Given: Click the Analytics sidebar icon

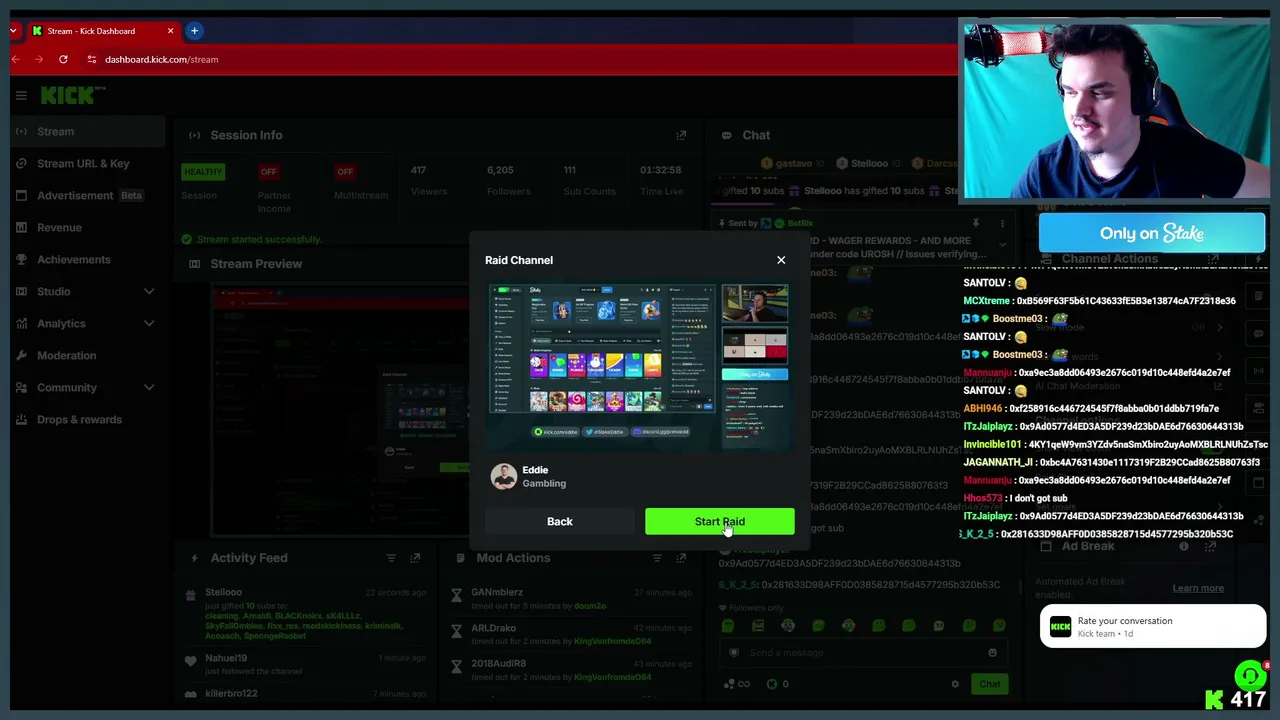Looking at the screenshot, I should (x=21, y=323).
